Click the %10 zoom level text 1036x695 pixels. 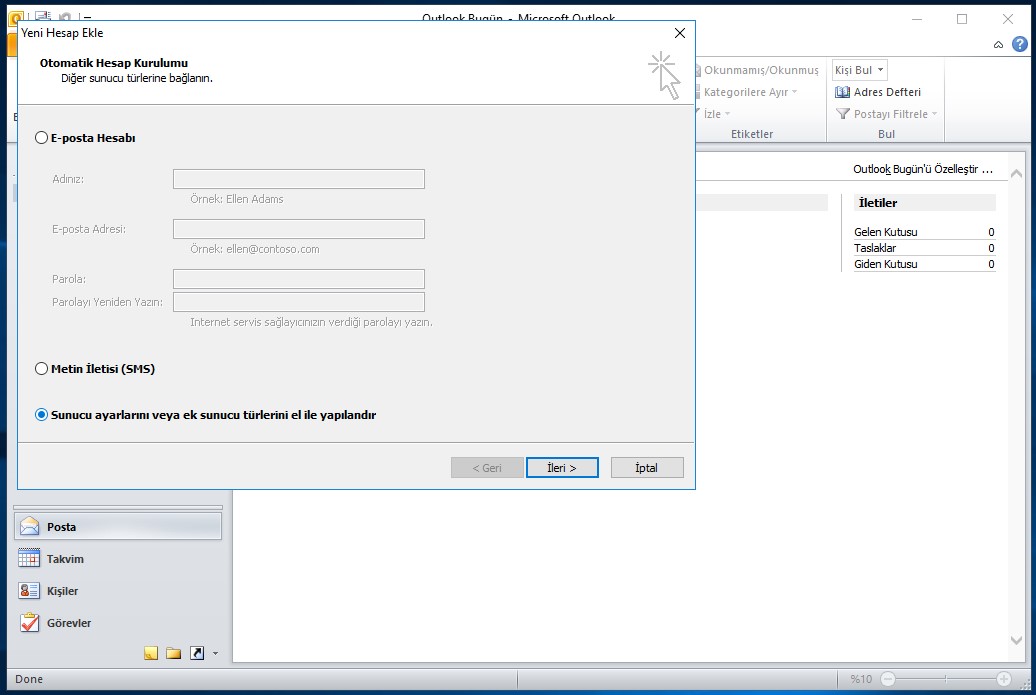tap(861, 679)
